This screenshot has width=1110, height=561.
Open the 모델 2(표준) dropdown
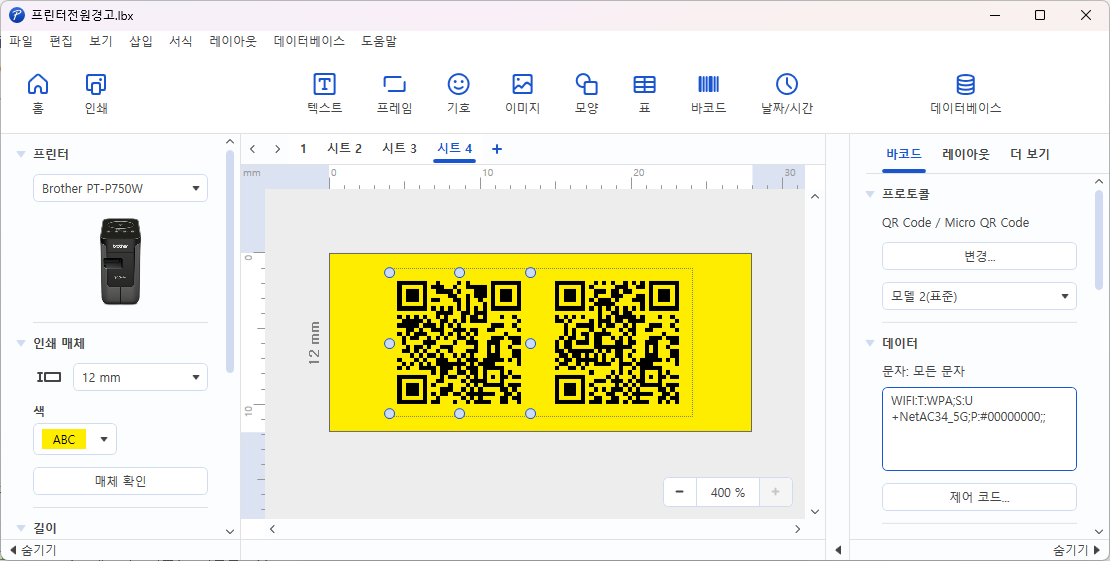(979, 296)
